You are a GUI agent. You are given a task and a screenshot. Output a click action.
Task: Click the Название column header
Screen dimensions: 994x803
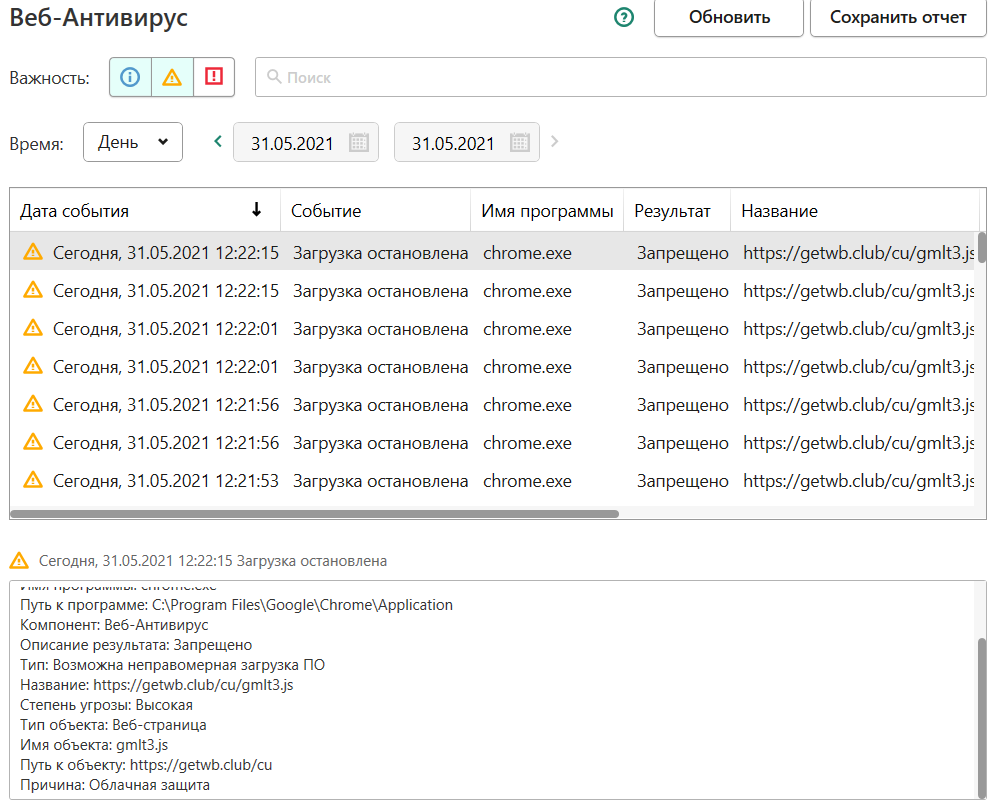779,211
